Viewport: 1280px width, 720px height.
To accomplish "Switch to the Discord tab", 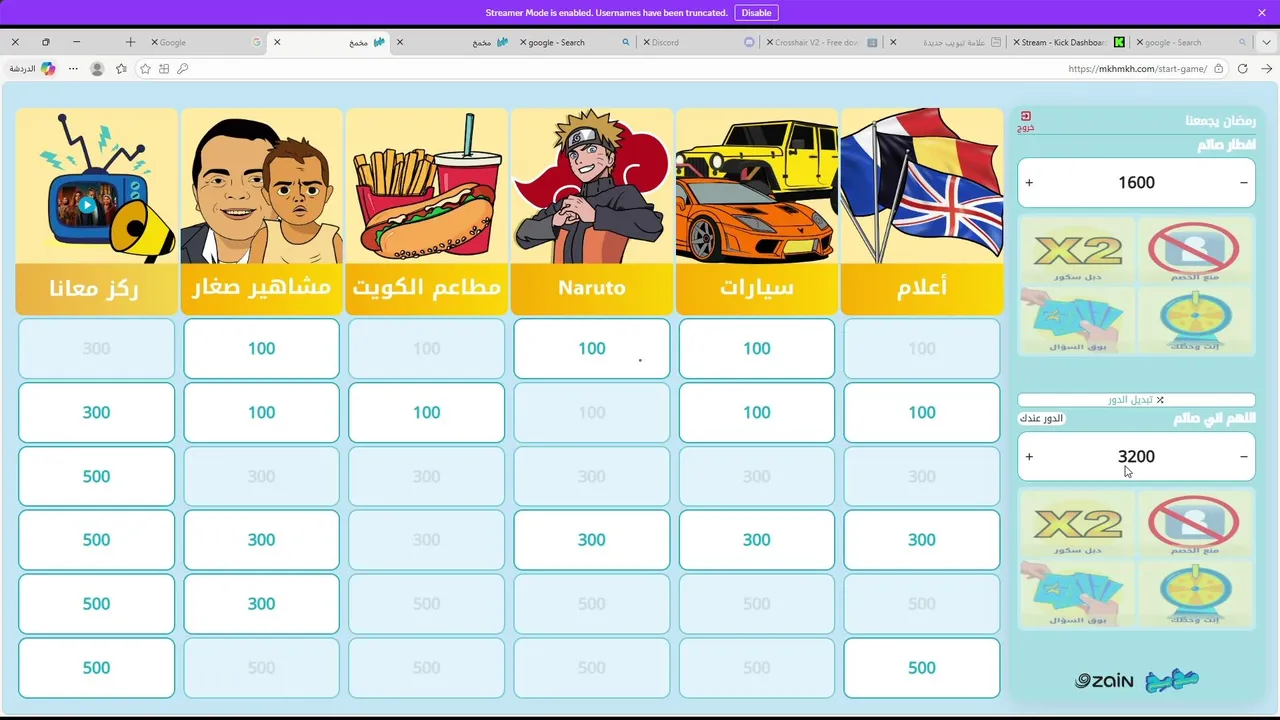I will (700, 42).
